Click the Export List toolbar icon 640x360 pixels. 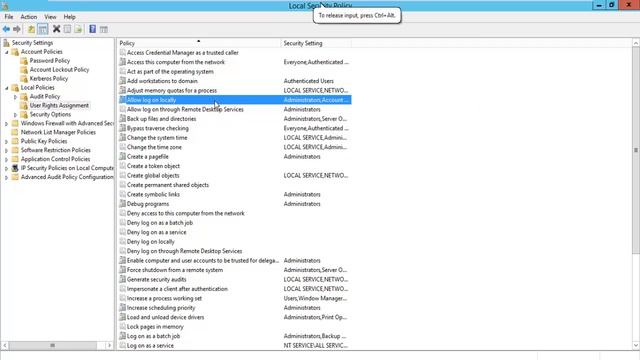click(x=78, y=29)
